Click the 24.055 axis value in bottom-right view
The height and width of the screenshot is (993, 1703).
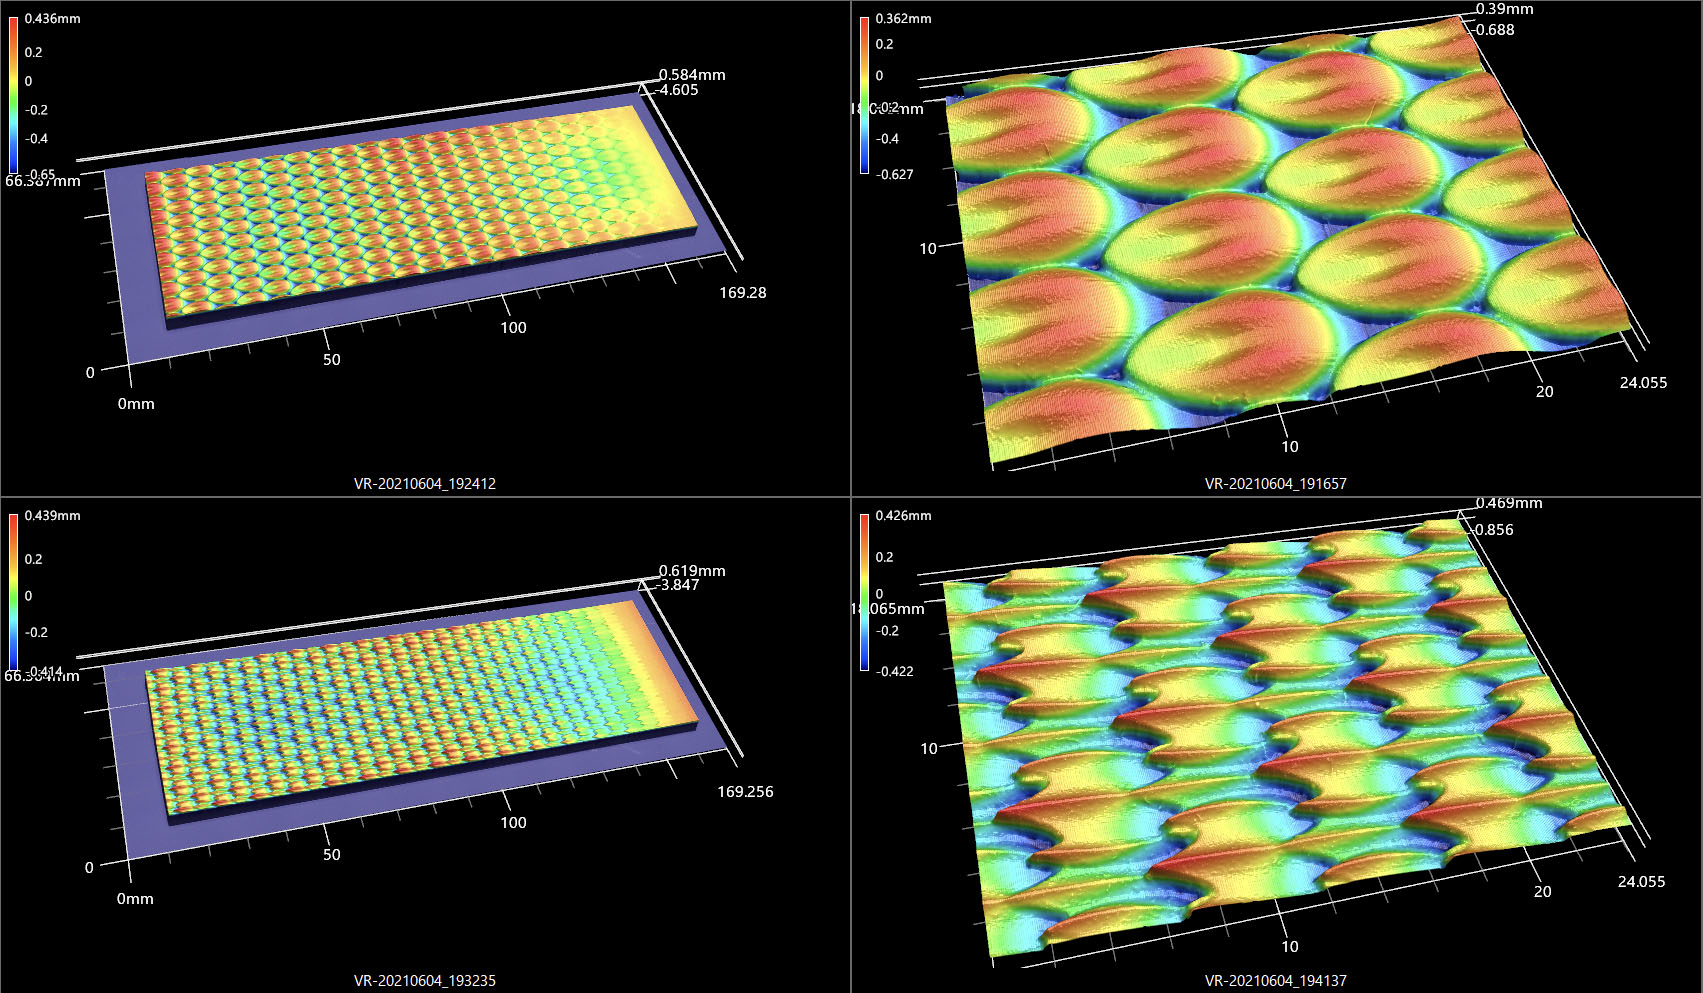click(1641, 882)
